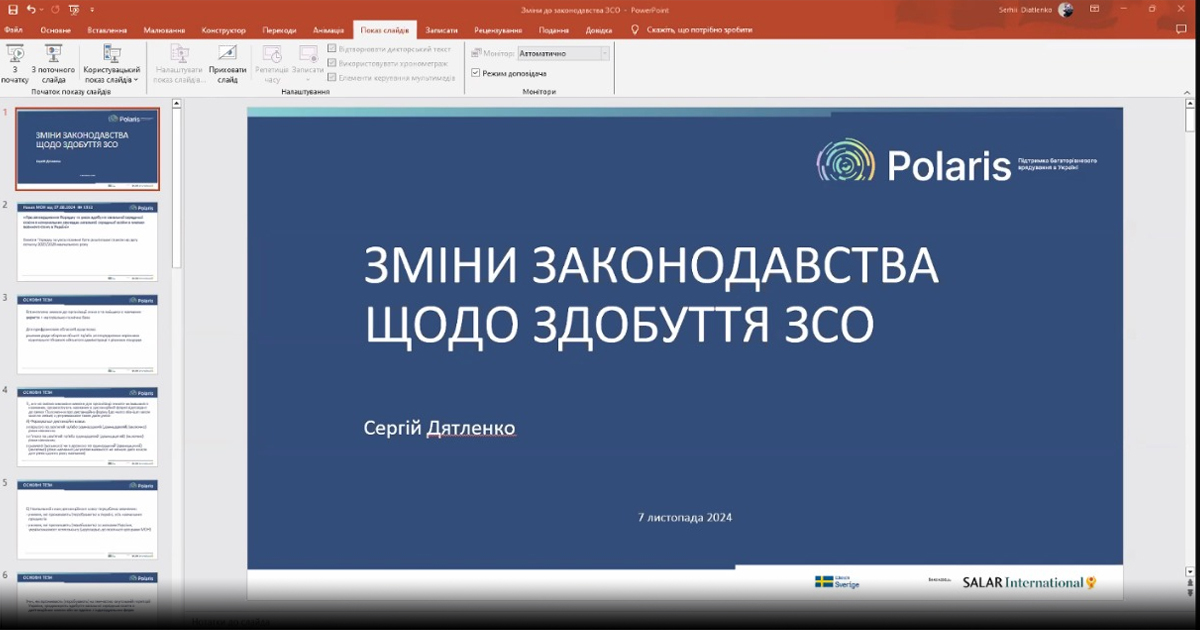Select slide 3 thumbnail
Image resolution: width=1200 pixels, height=630 pixels.
87,334
